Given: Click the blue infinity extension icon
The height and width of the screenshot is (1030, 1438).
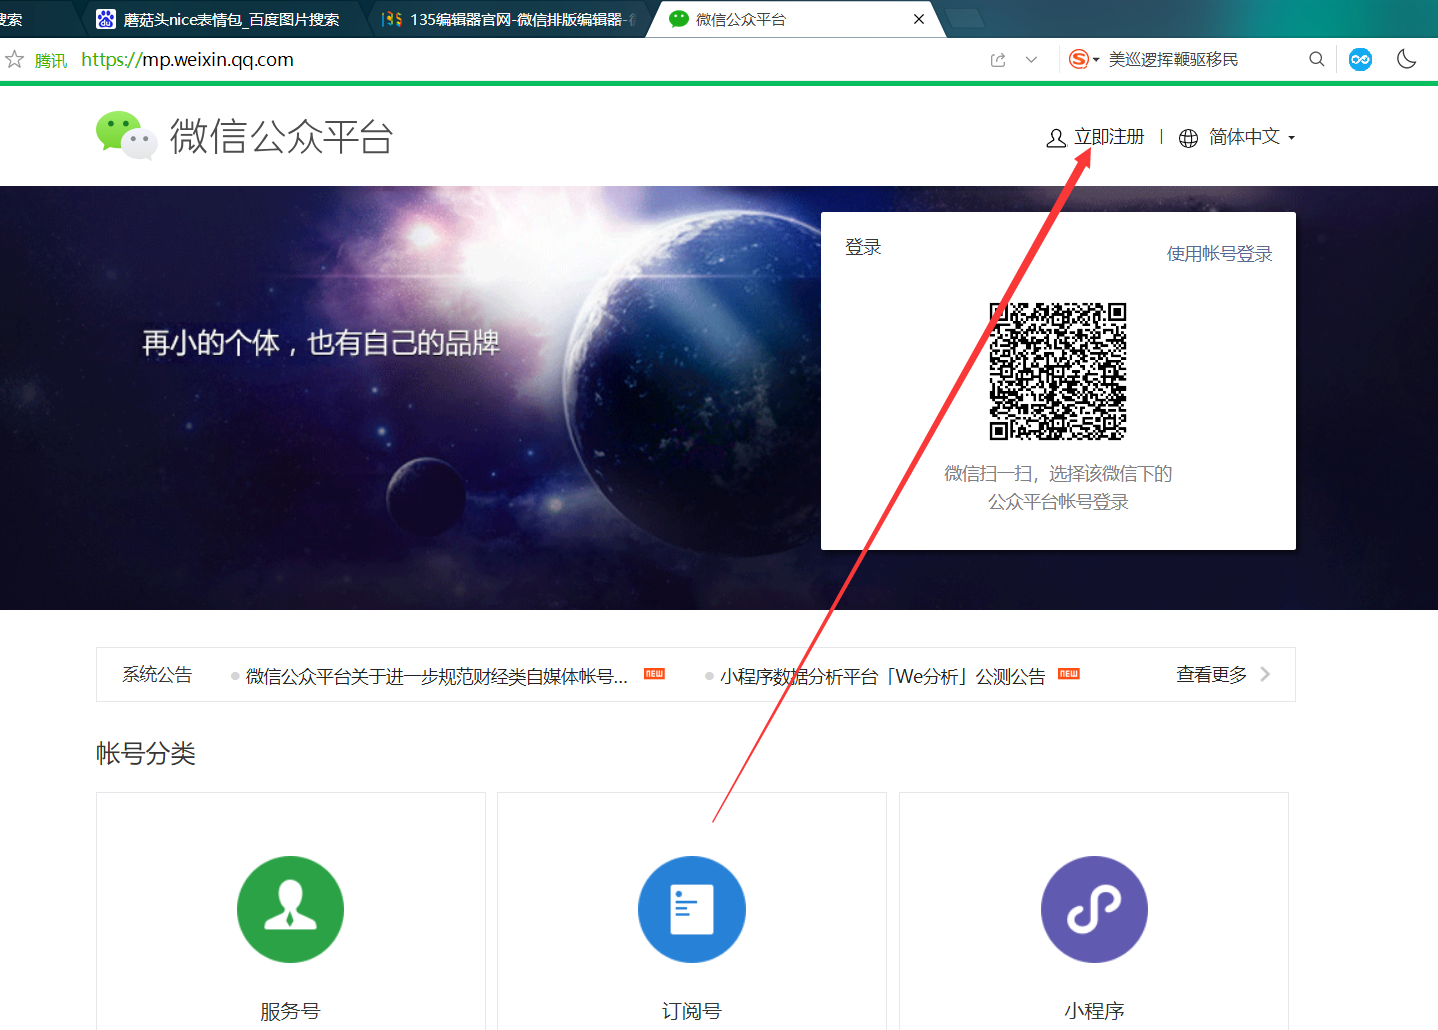Looking at the screenshot, I should (x=1360, y=59).
